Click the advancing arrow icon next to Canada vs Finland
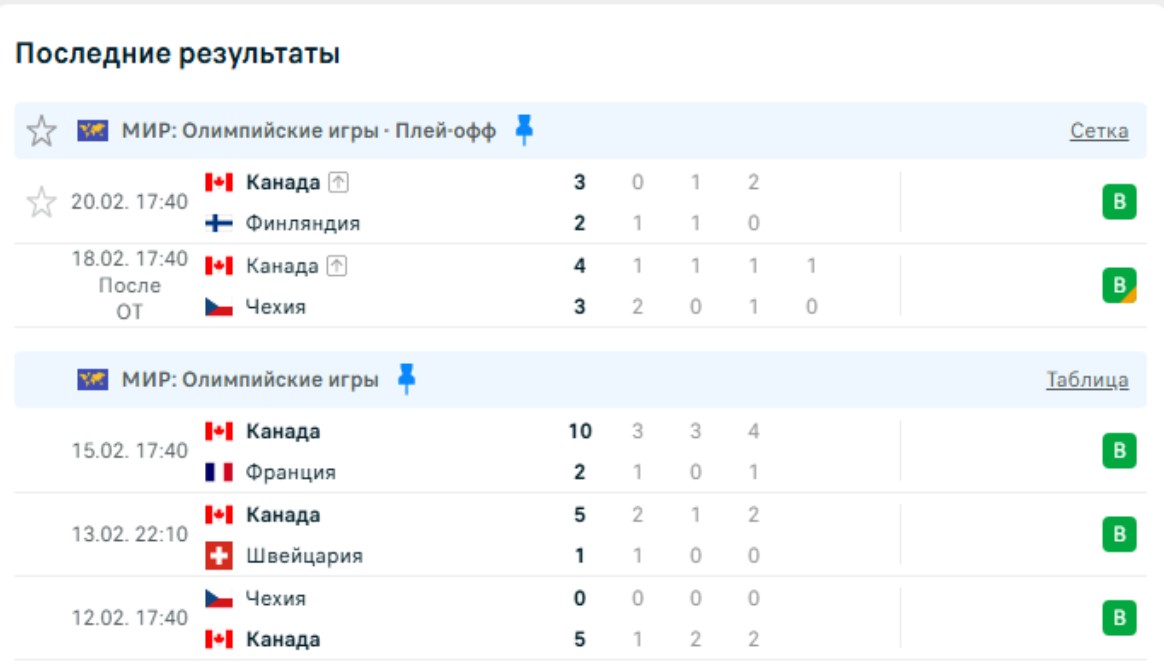The image size is (1164, 672). coord(339,183)
